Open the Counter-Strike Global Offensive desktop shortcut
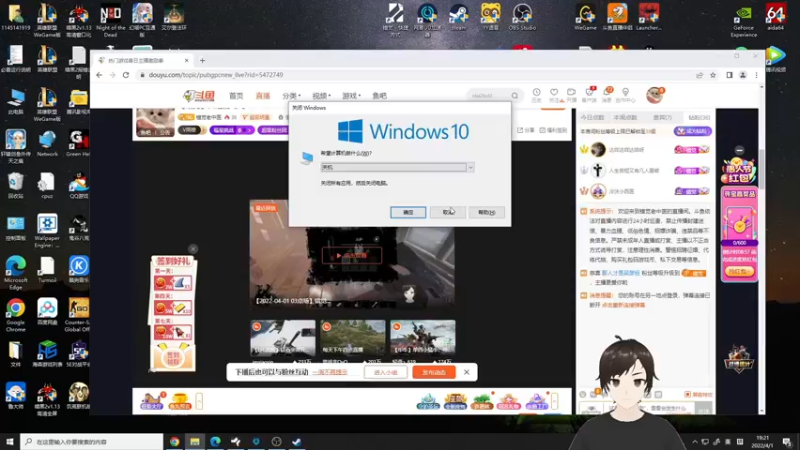 coord(79,315)
